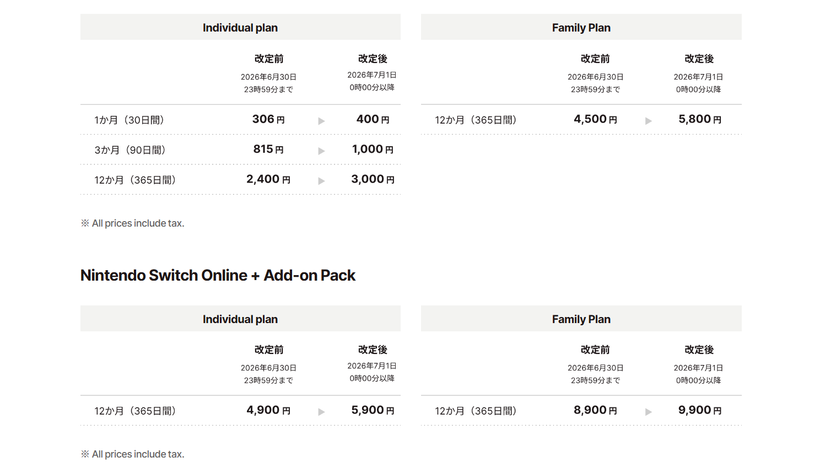The image size is (825, 472).
Task: Click the tax note below the Add-on Pack tables
Action: click(133, 454)
